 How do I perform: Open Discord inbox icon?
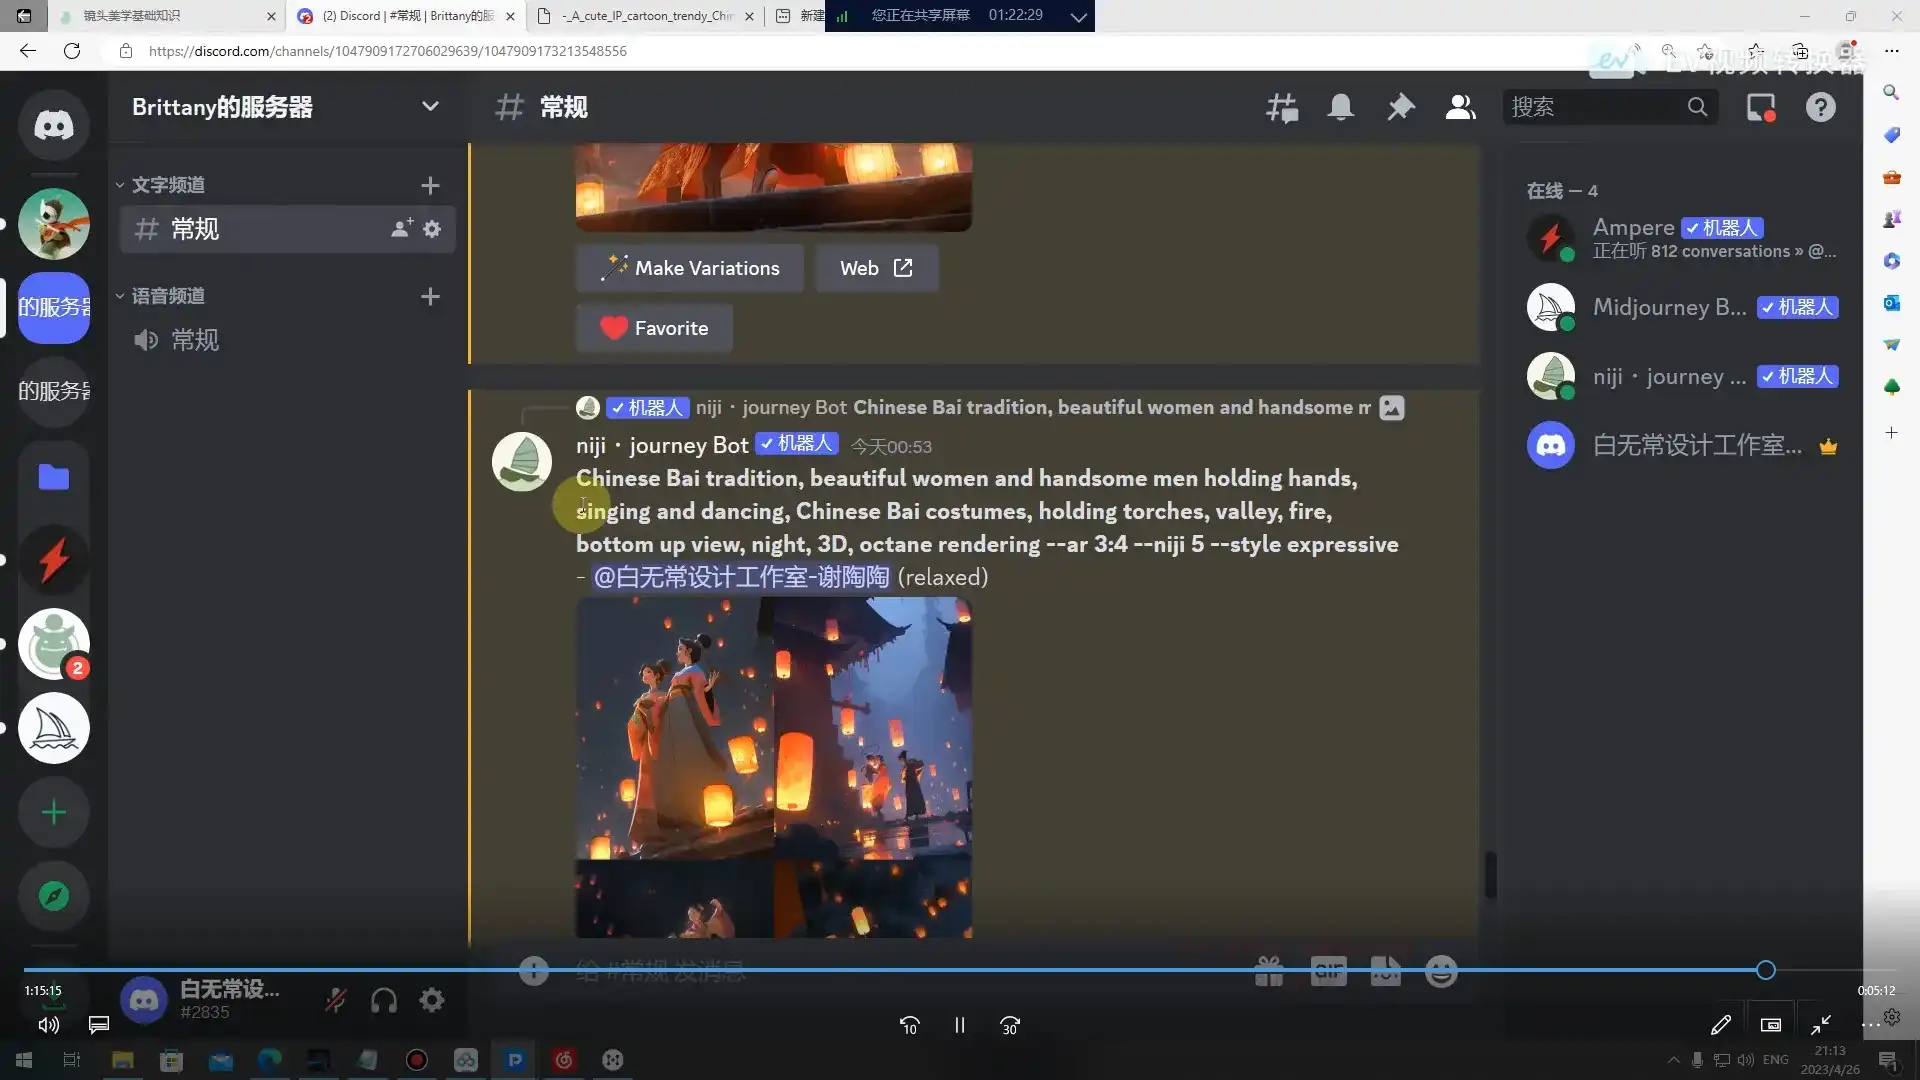pyautogui.click(x=1760, y=107)
